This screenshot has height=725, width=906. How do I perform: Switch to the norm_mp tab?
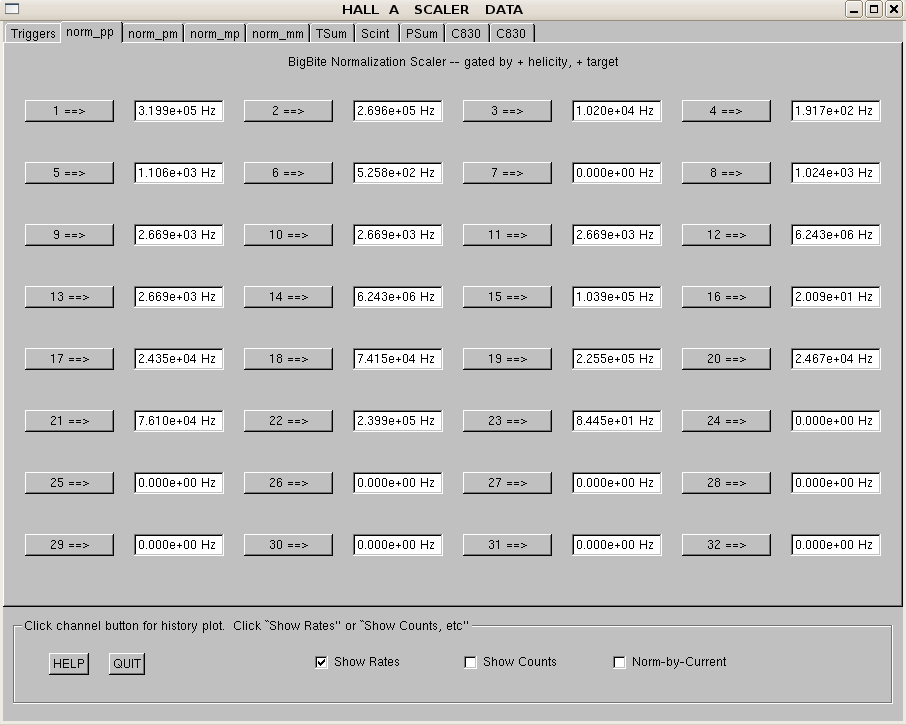coord(215,34)
